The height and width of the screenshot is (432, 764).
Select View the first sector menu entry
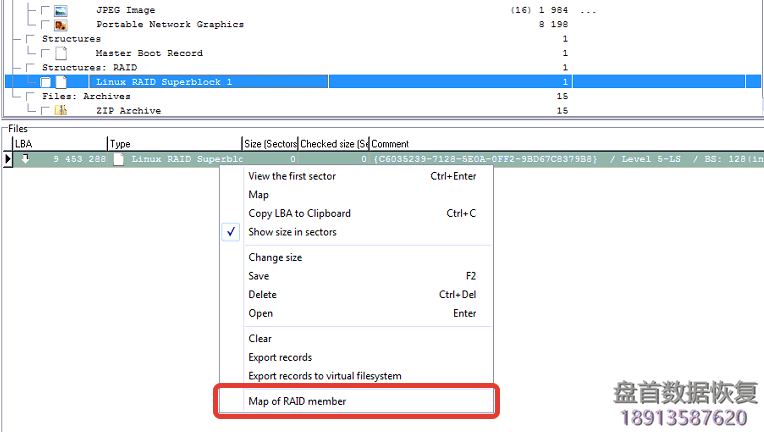[292, 176]
